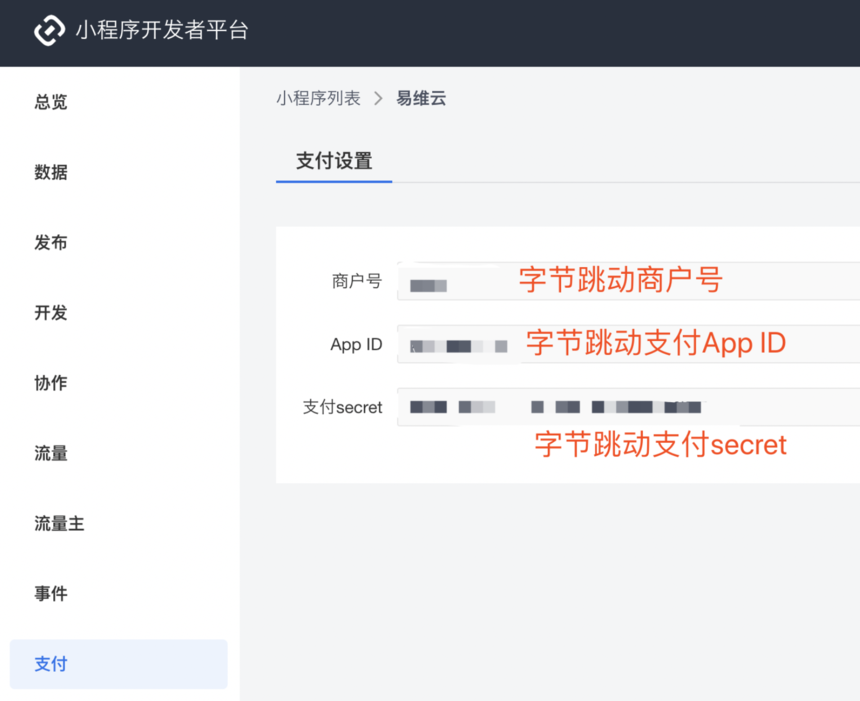The width and height of the screenshot is (860, 701).
Task: Click the 小程序开发者平台 header title
Action: click(162, 30)
